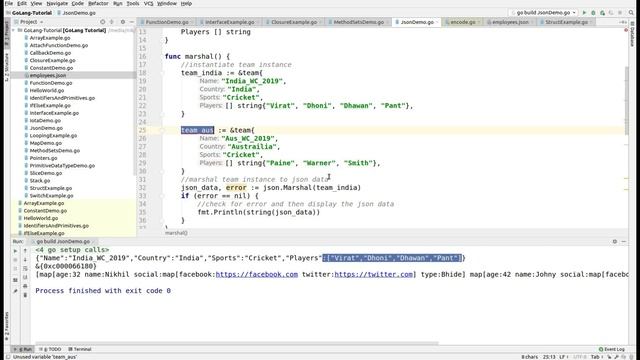This screenshot has width=640, height=360.
Task: Open the Project panel settings gear
Action: coord(122,22)
